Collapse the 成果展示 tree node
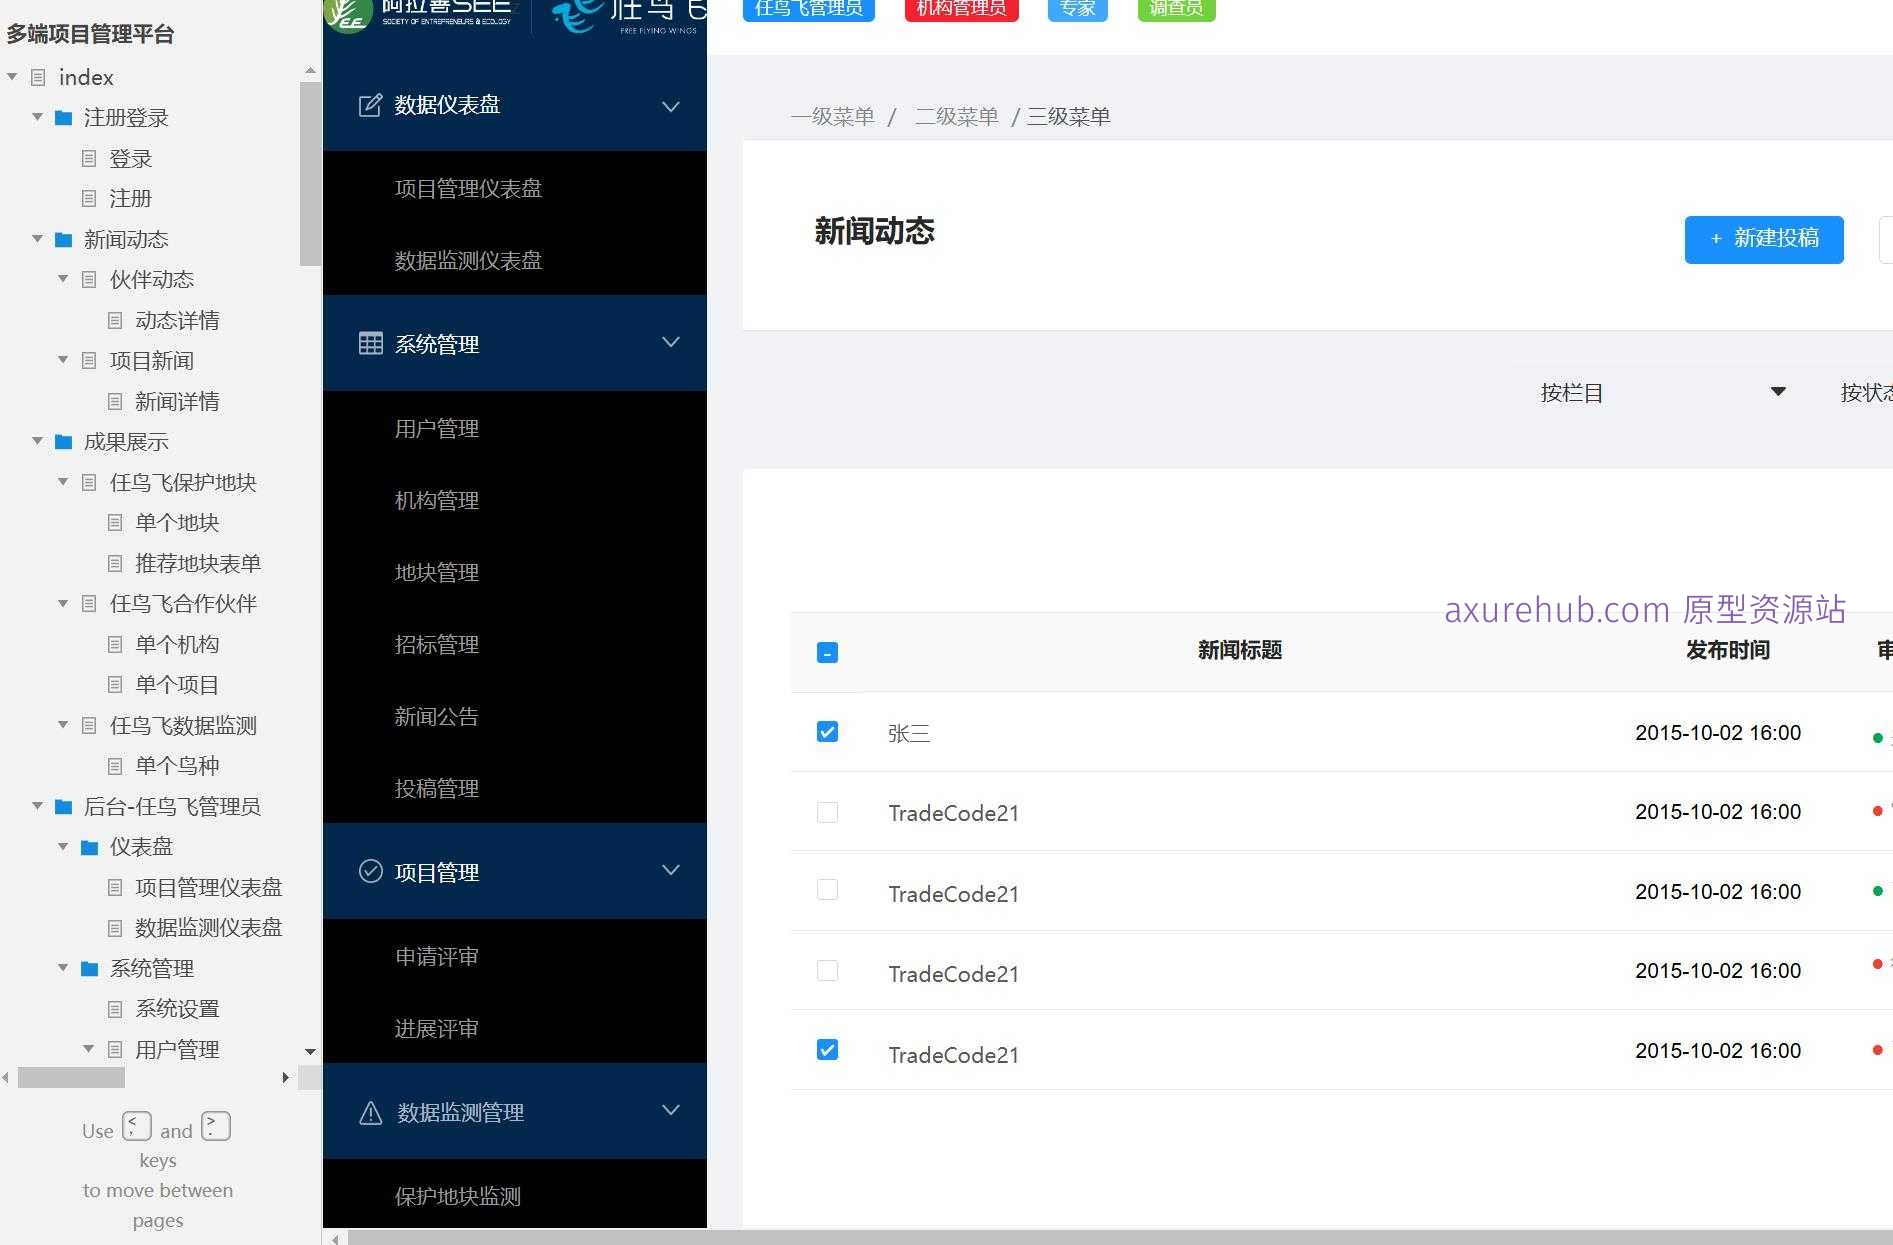 pos(37,441)
